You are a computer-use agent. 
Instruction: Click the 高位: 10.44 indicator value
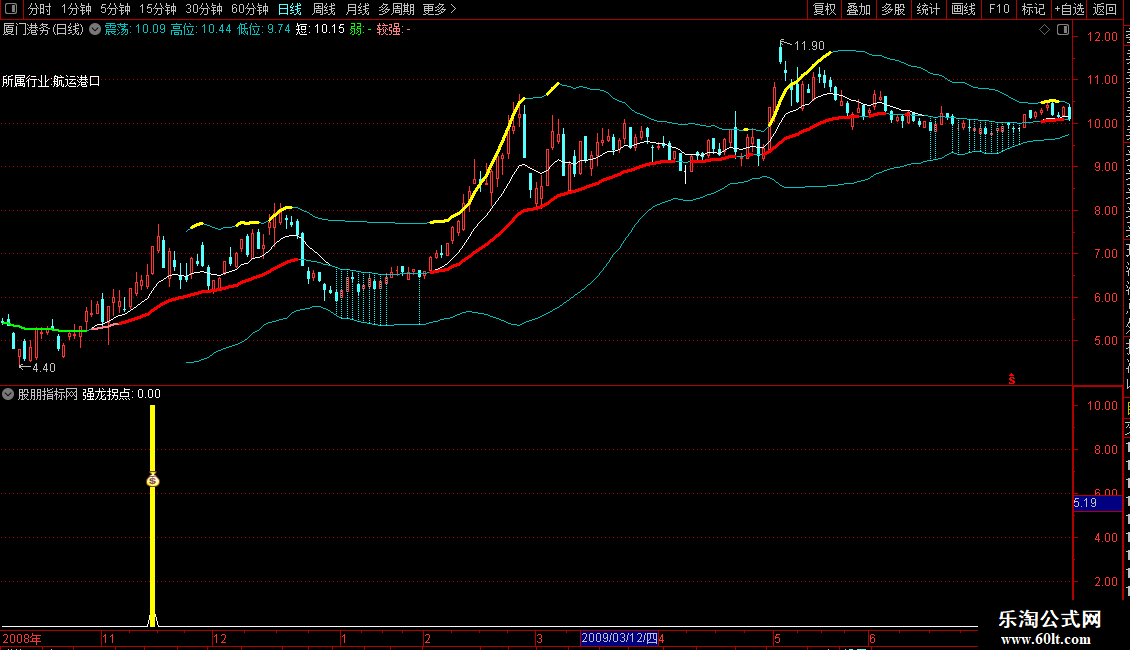[x=201, y=30]
